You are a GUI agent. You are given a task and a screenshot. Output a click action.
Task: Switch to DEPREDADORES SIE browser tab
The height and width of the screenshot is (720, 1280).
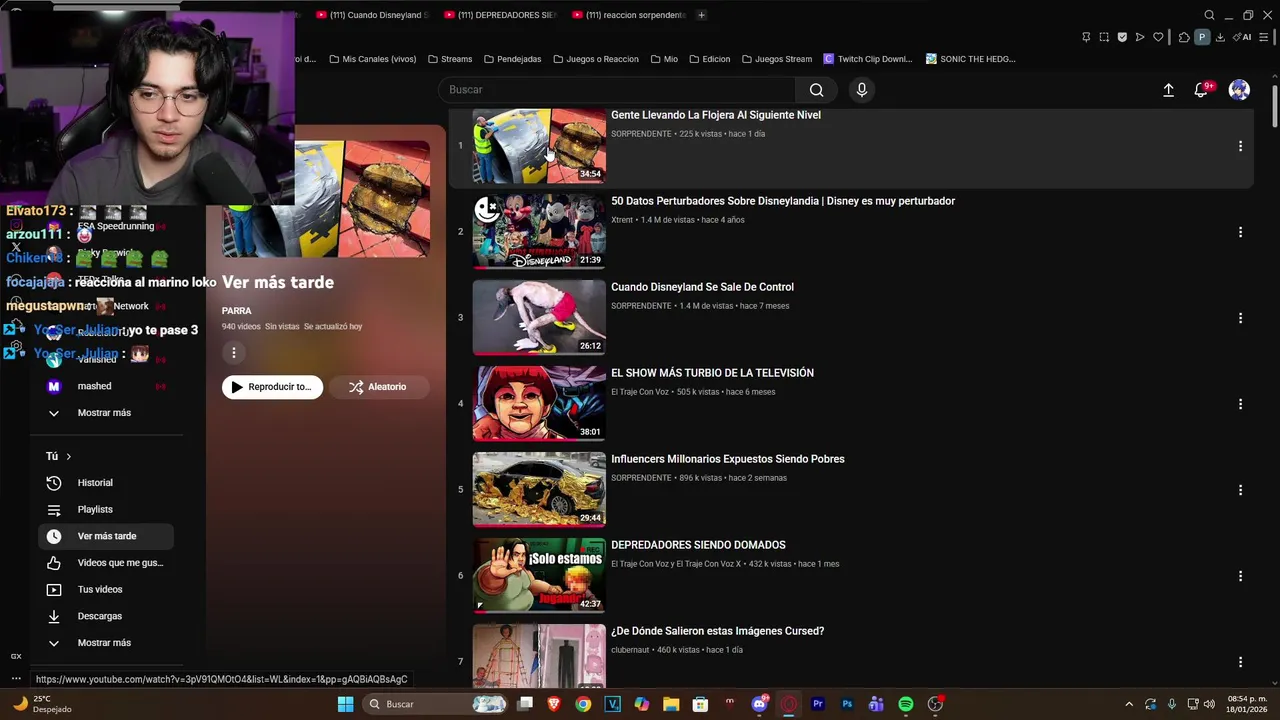tap(501, 15)
